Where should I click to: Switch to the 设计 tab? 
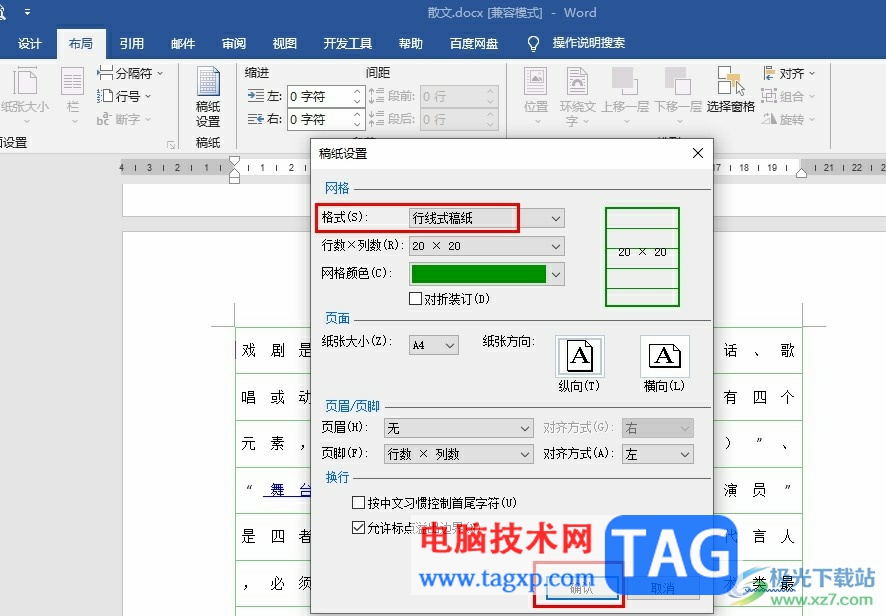pyautogui.click(x=29, y=44)
